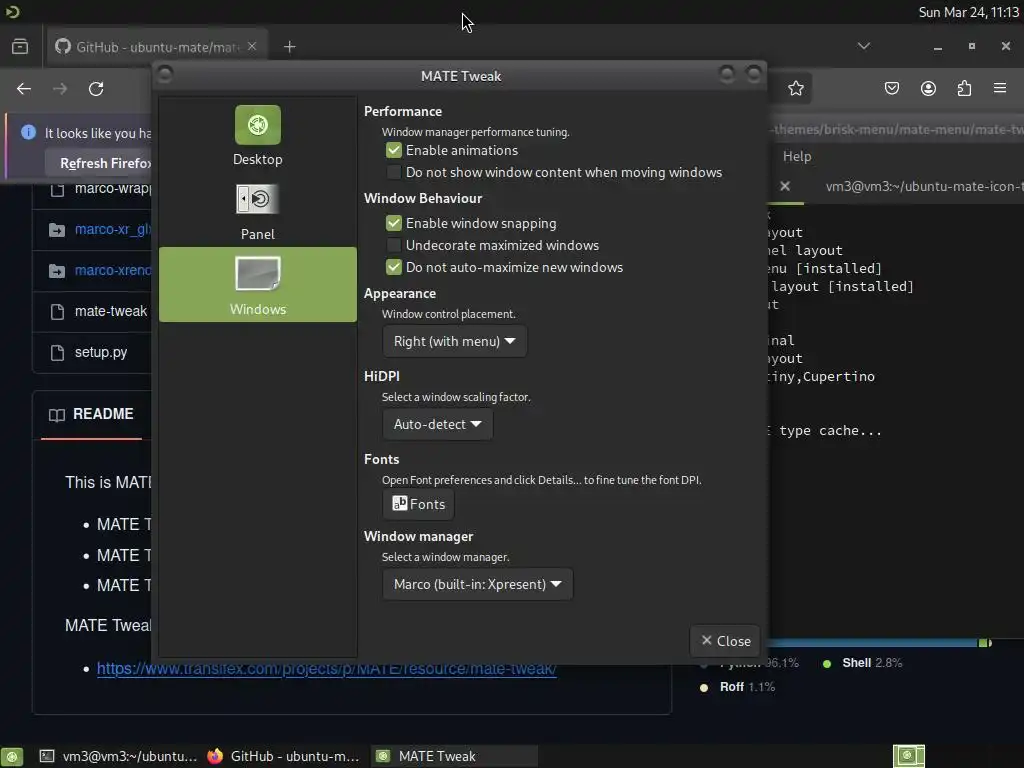Screen dimensions: 1024x768
Task: Open the Firefox hamburger menu
Action: (1000, 88)
